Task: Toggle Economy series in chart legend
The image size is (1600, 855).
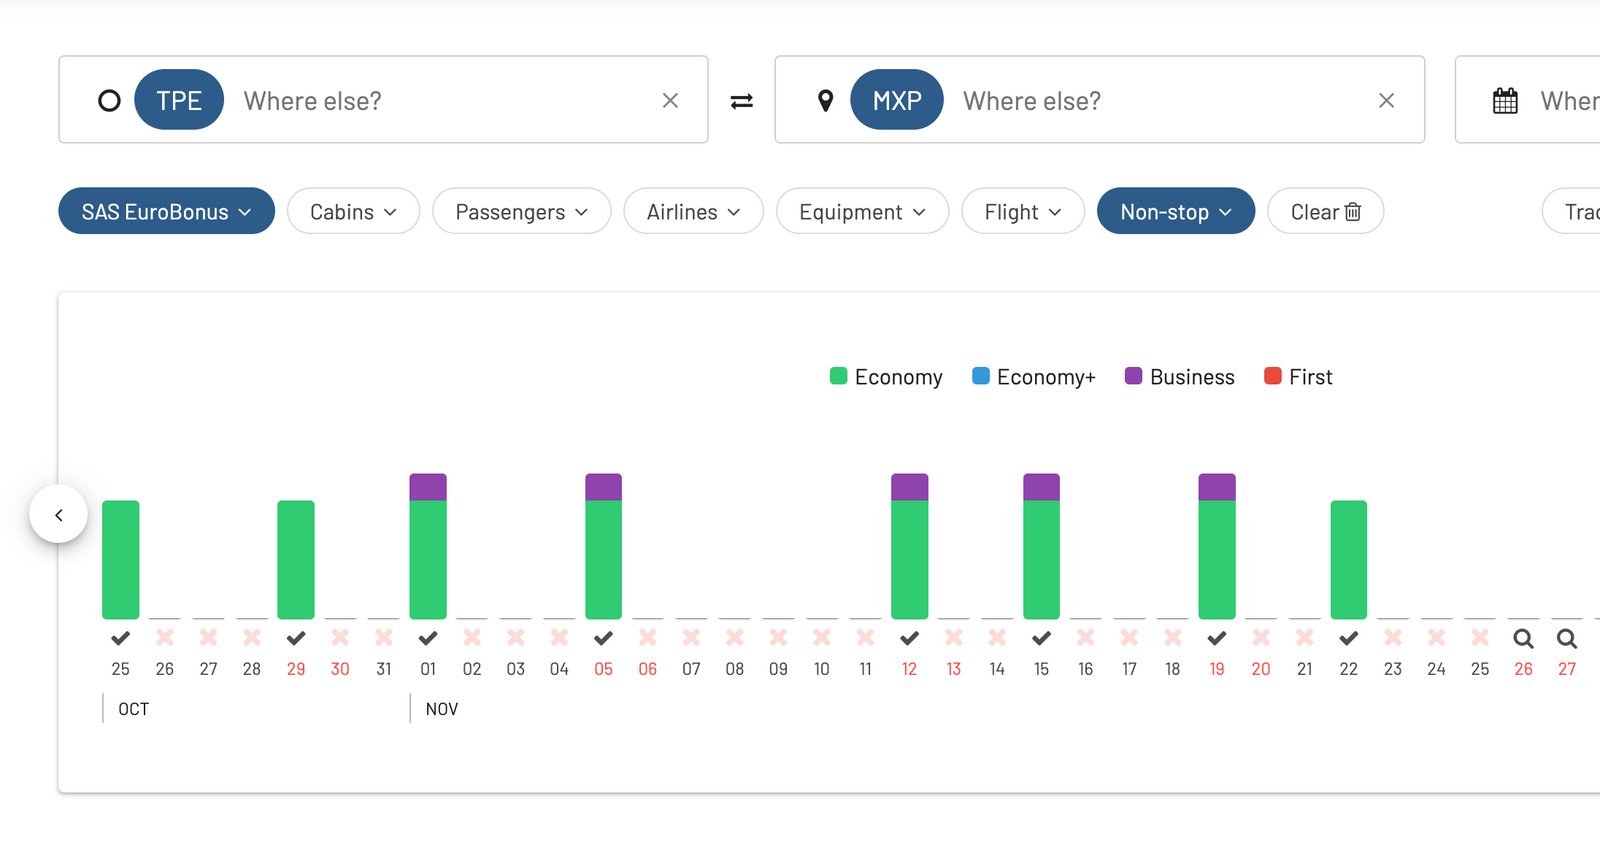Action: coord(886,377)
